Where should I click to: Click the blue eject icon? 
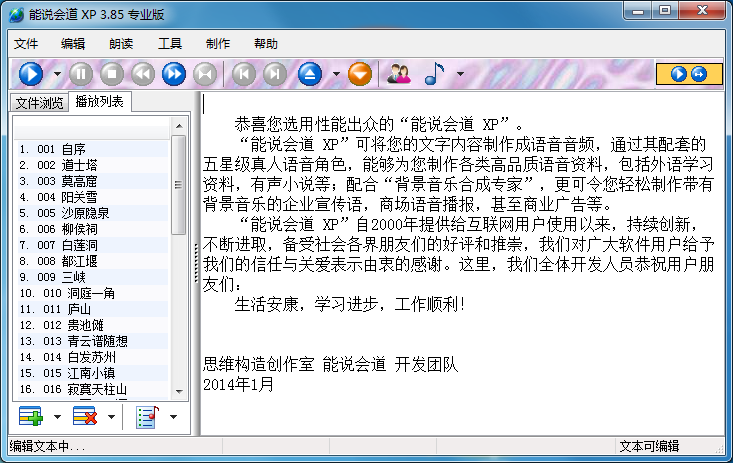[310, 74]
